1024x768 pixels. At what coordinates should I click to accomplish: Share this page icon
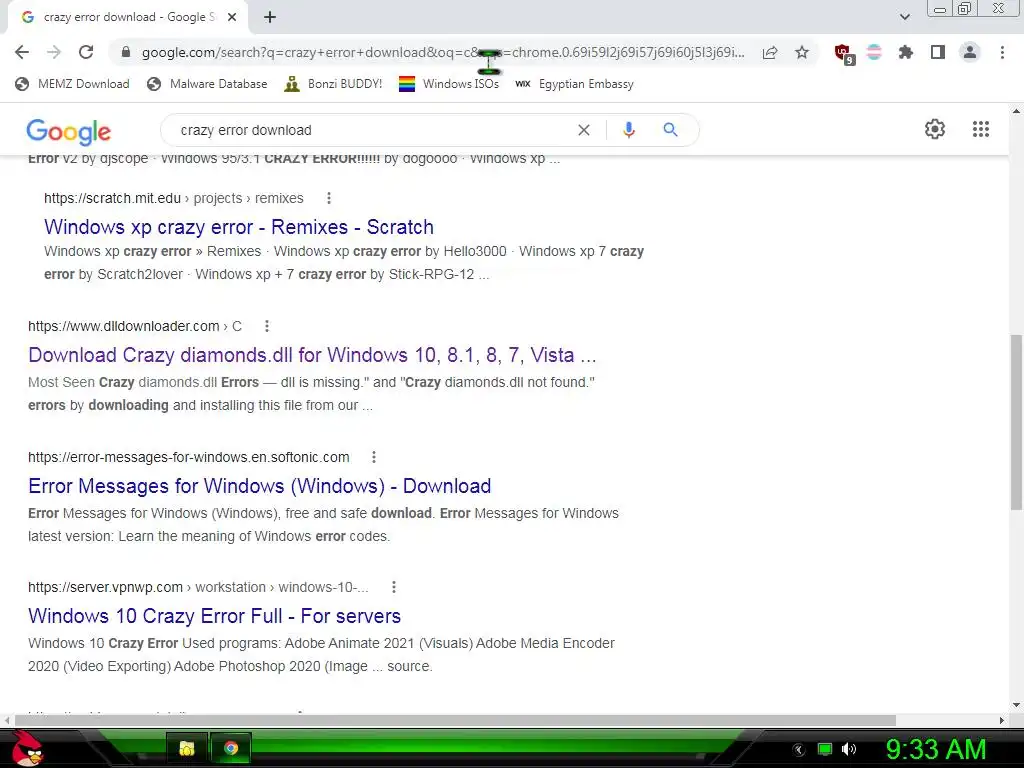tap(770, 52)
